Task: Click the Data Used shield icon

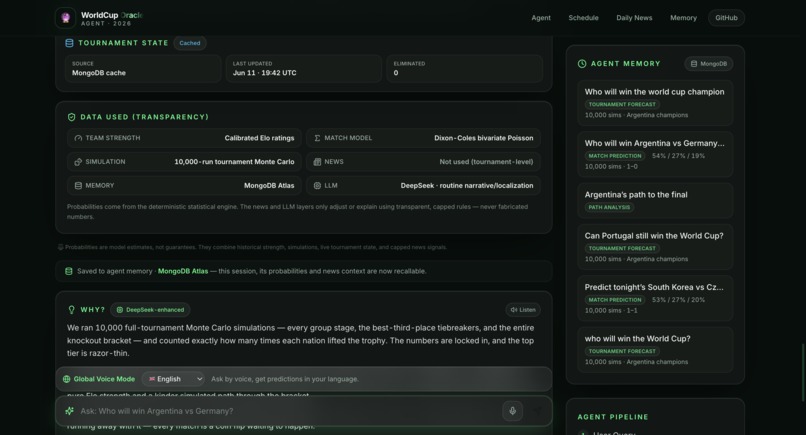Action: pos(71,117)
